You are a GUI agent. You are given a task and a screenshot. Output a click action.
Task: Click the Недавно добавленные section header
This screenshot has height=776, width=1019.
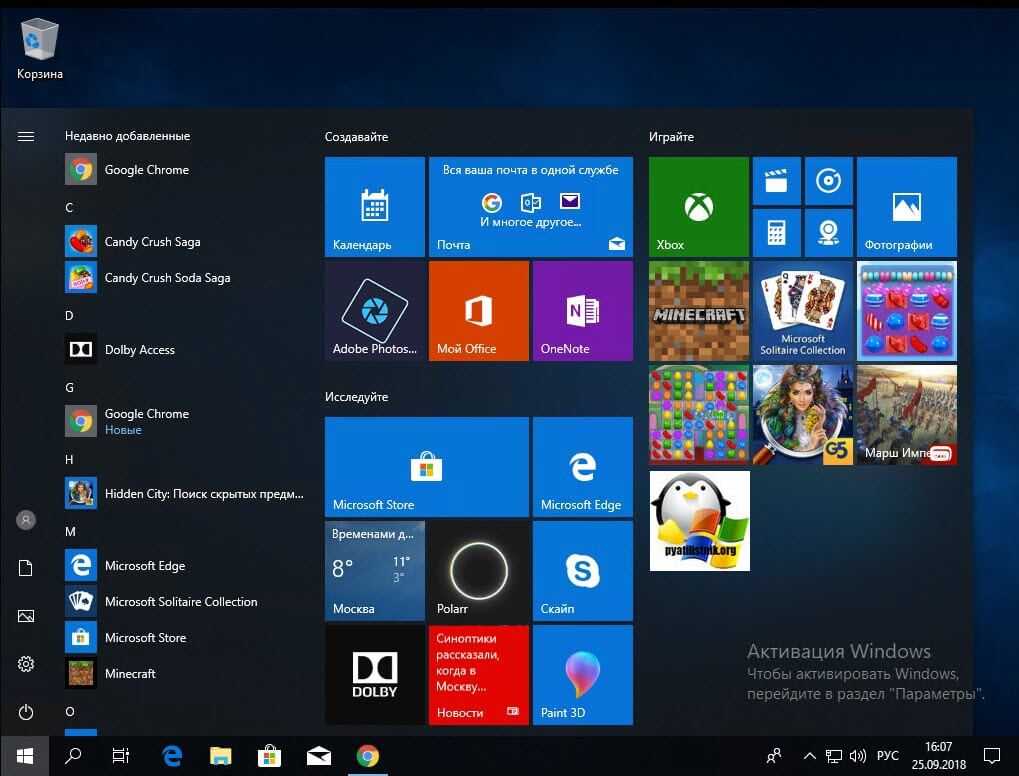coord(127,136)
